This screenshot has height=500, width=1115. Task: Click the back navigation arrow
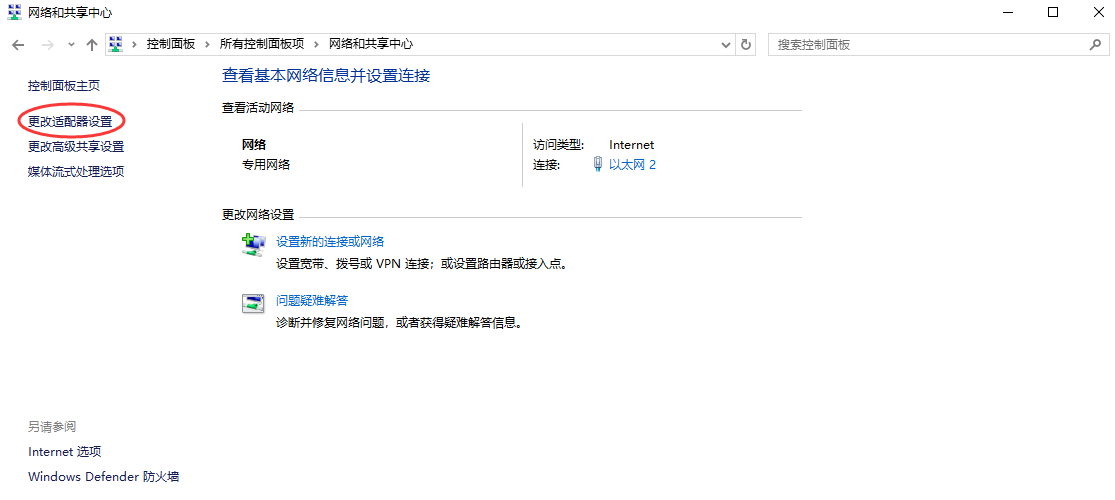pos(18,45)
